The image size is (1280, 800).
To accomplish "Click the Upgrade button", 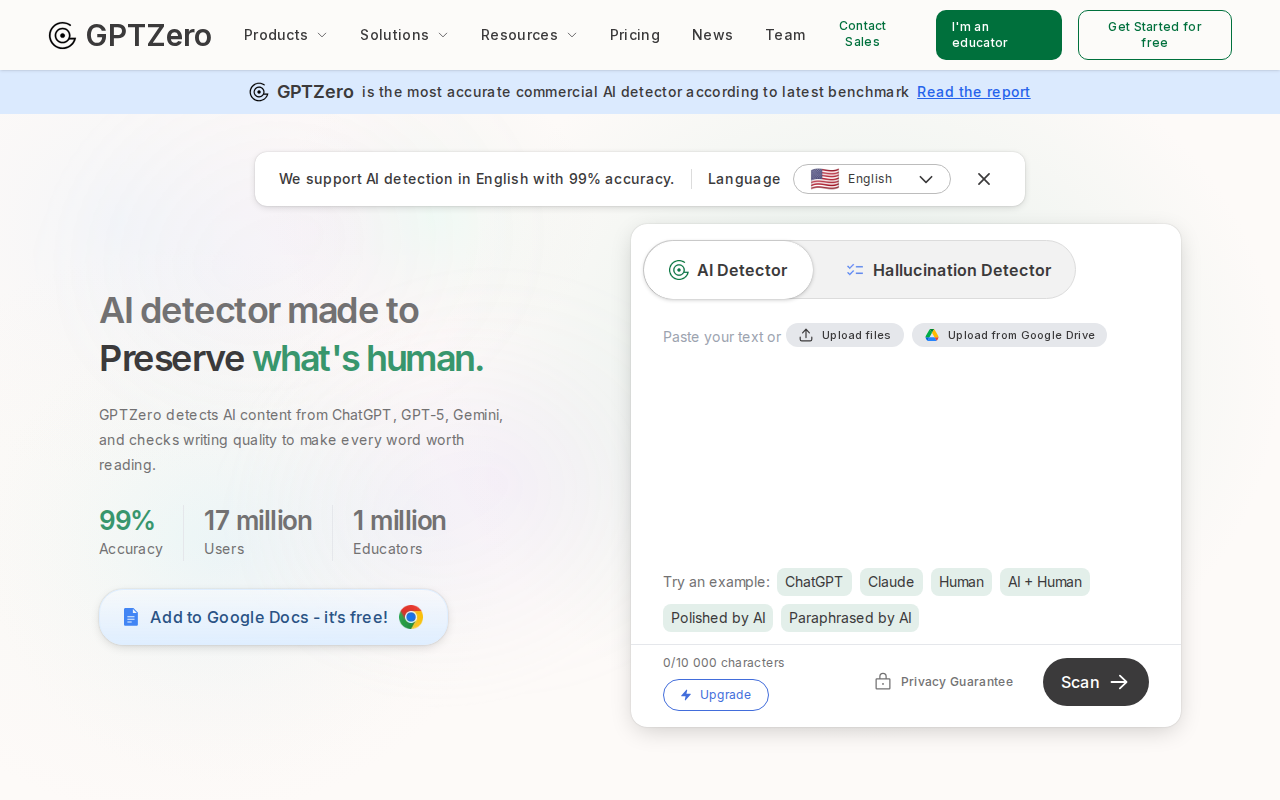I will point(716,695).
